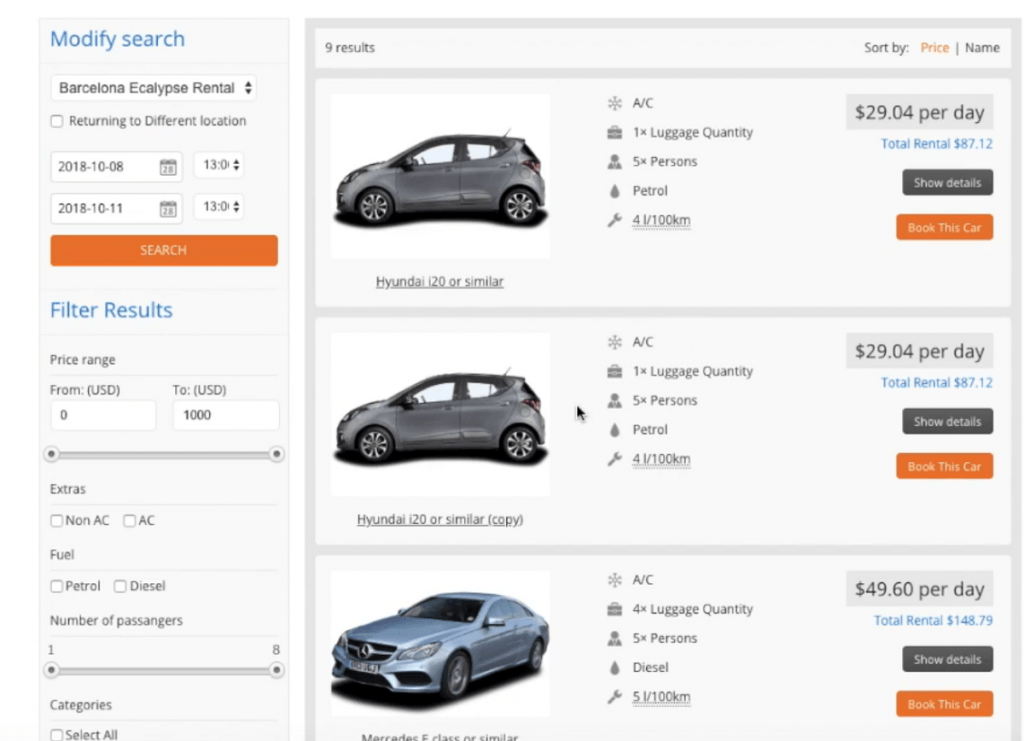Screen dimensions: 1024x741
Task: Check the Petrol fuel filter
Action: (x=56, y=586)
